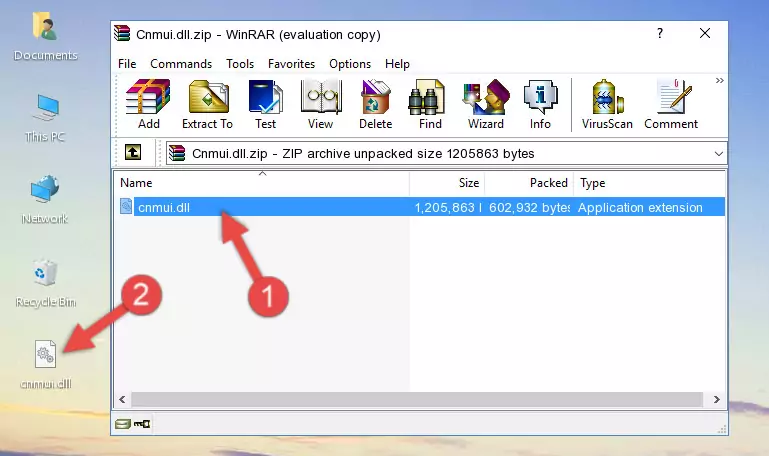Open the archive path dropdown
Viewport: 769px width, 456px height.
coord(718,153)
